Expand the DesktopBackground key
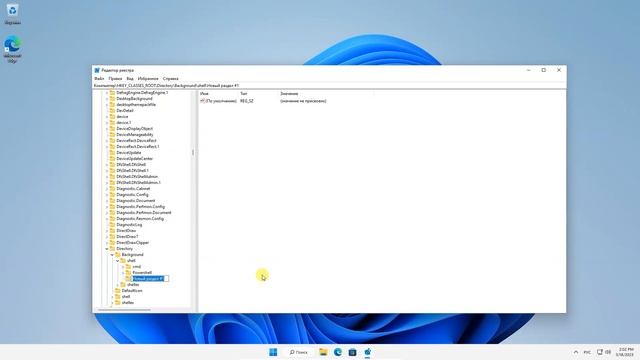640x360 pixels. [107, 98]
